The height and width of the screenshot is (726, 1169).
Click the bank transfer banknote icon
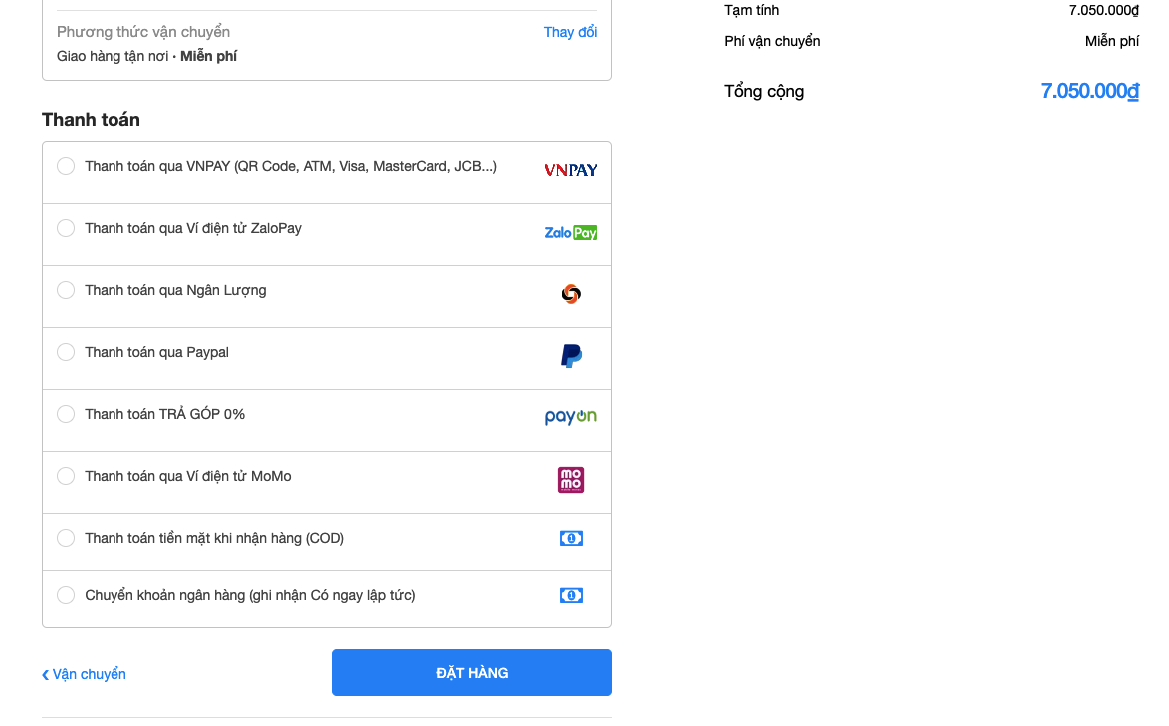click(571, 596)
